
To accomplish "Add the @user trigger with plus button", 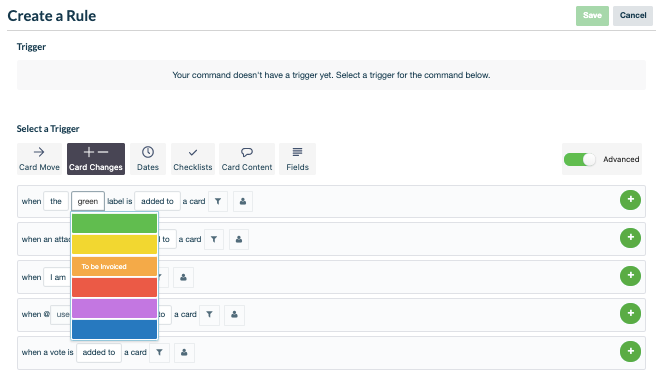I will pyautogui.click(x=630, y=314).
